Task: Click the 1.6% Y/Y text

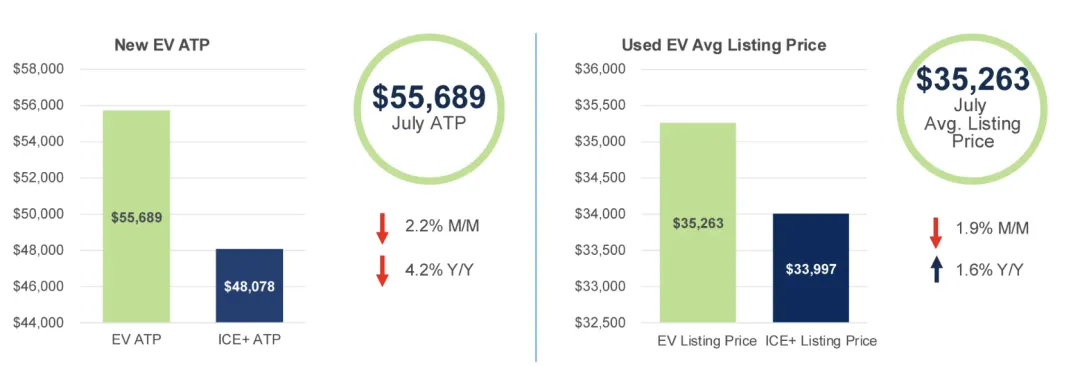Action: 987,270
